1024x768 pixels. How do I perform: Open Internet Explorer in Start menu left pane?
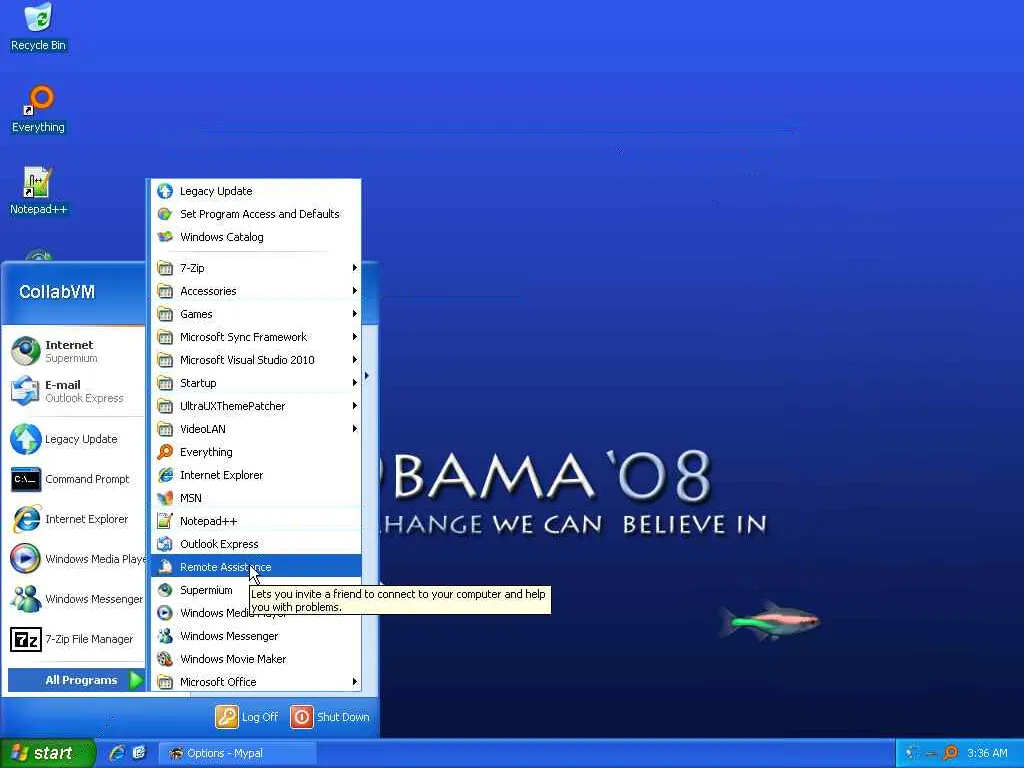(73, 519)
